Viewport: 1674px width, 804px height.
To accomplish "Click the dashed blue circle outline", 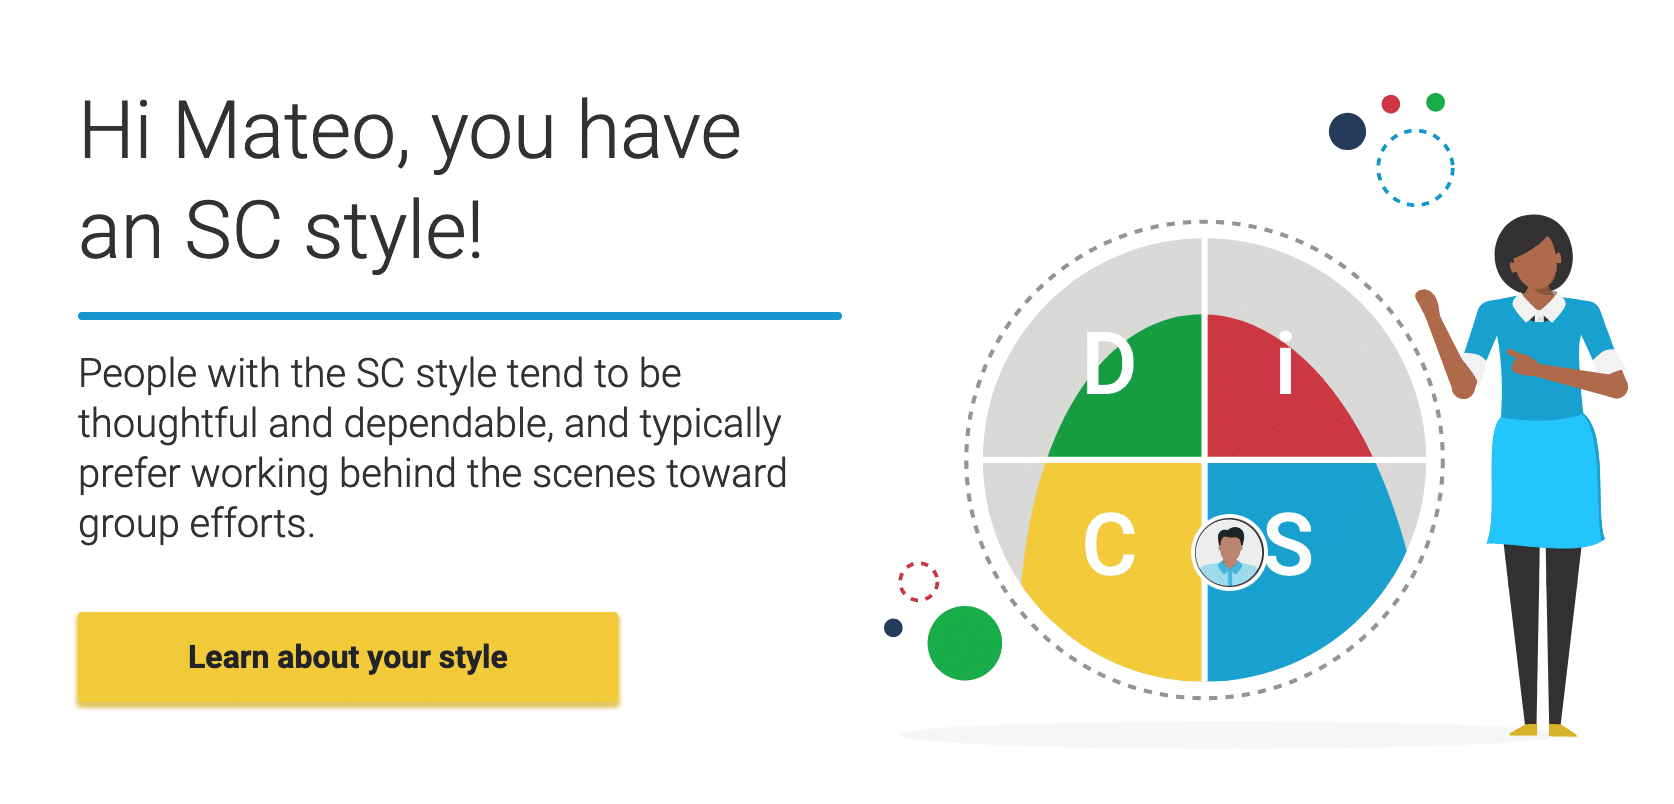I will (x=1415, y=168).
